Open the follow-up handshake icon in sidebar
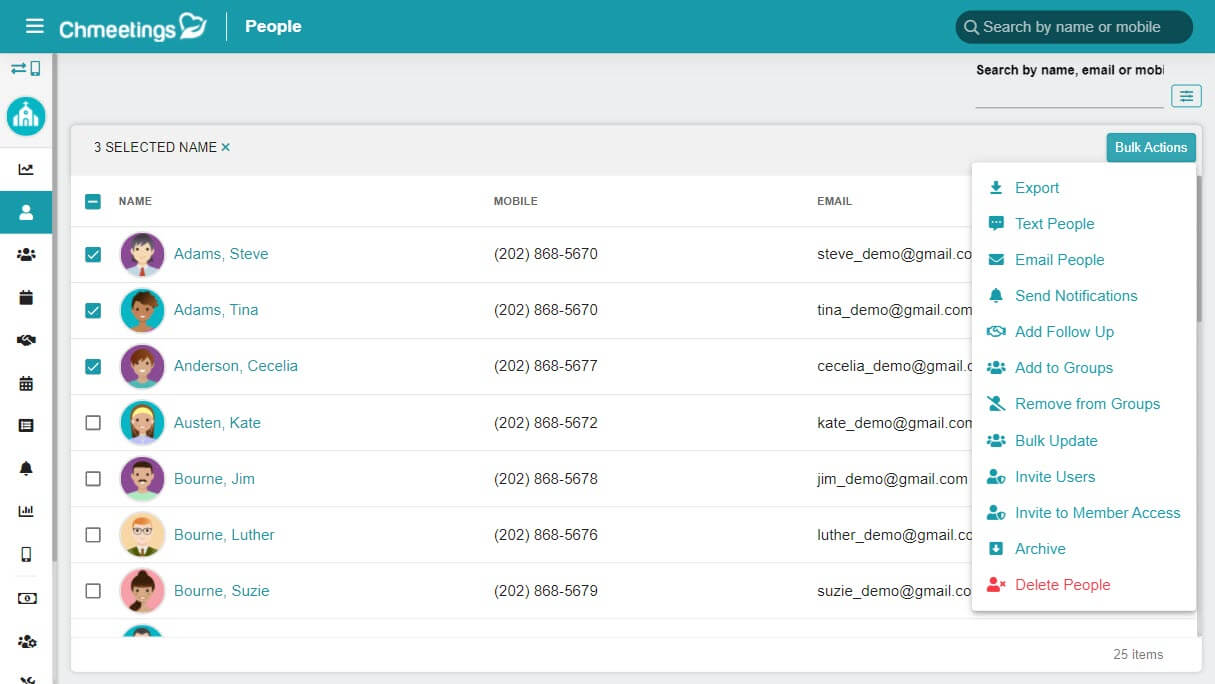The width and height of the screenshot is (1215, 684). tap(26, 340)
